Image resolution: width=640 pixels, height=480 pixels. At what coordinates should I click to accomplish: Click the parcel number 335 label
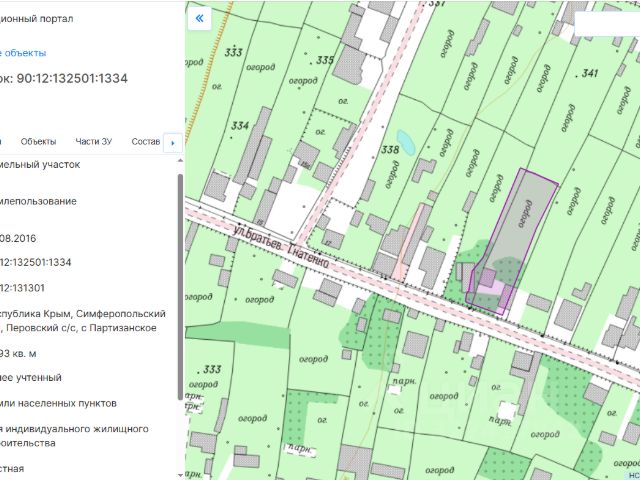325,60
